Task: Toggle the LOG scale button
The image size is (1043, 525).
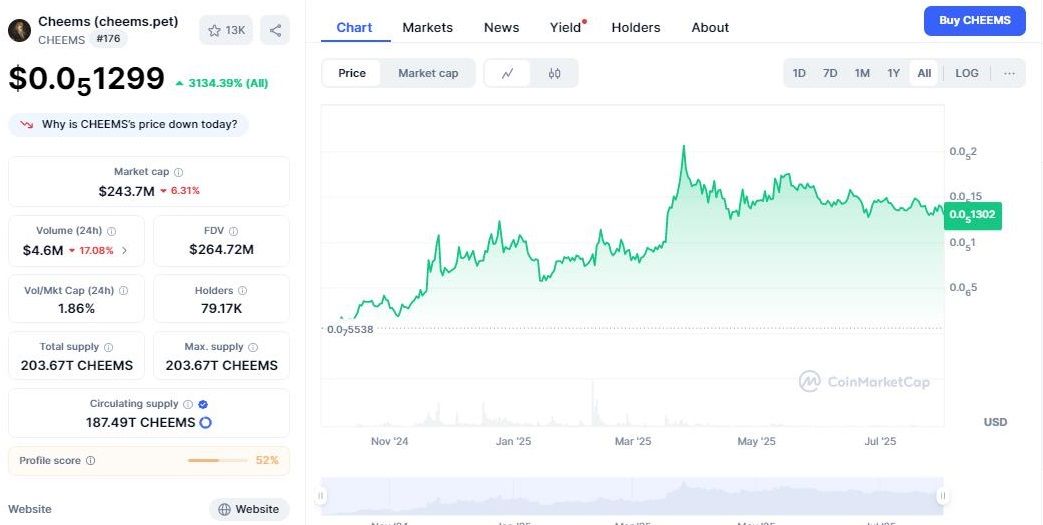Action: tap(967, 73)
